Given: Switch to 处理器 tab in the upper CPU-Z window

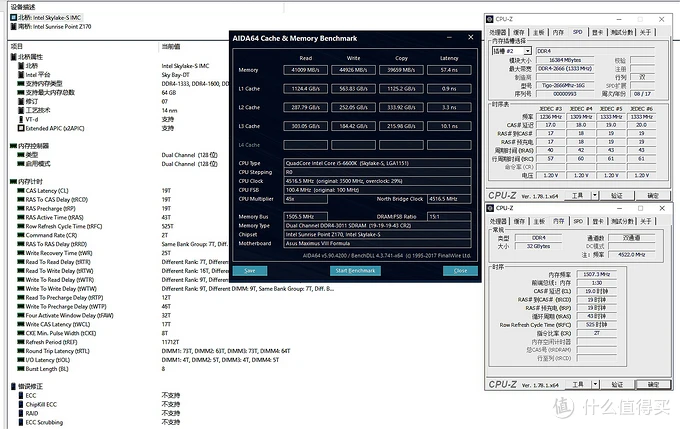Looking at the screenshot, I should point(497,32).
